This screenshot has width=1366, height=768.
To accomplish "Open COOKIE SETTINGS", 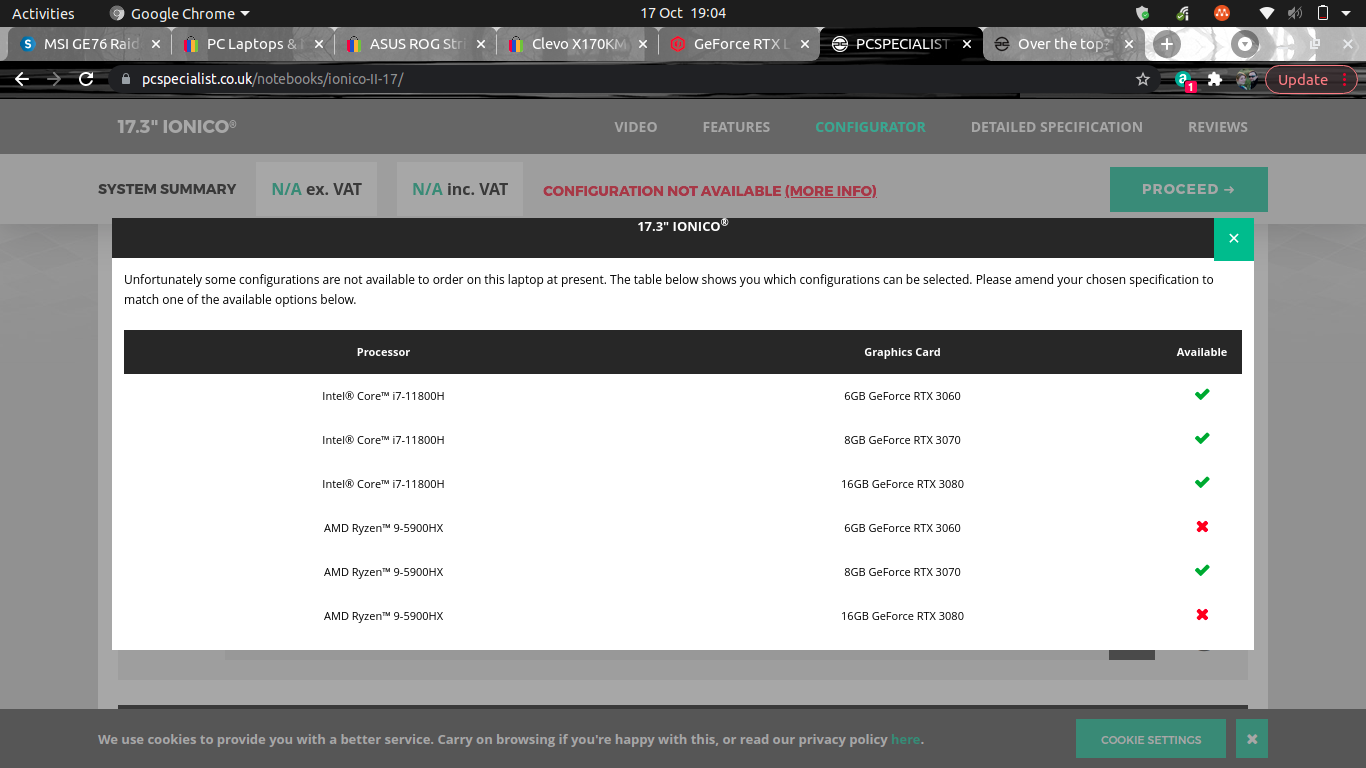I will click(x=1151, y=739).
